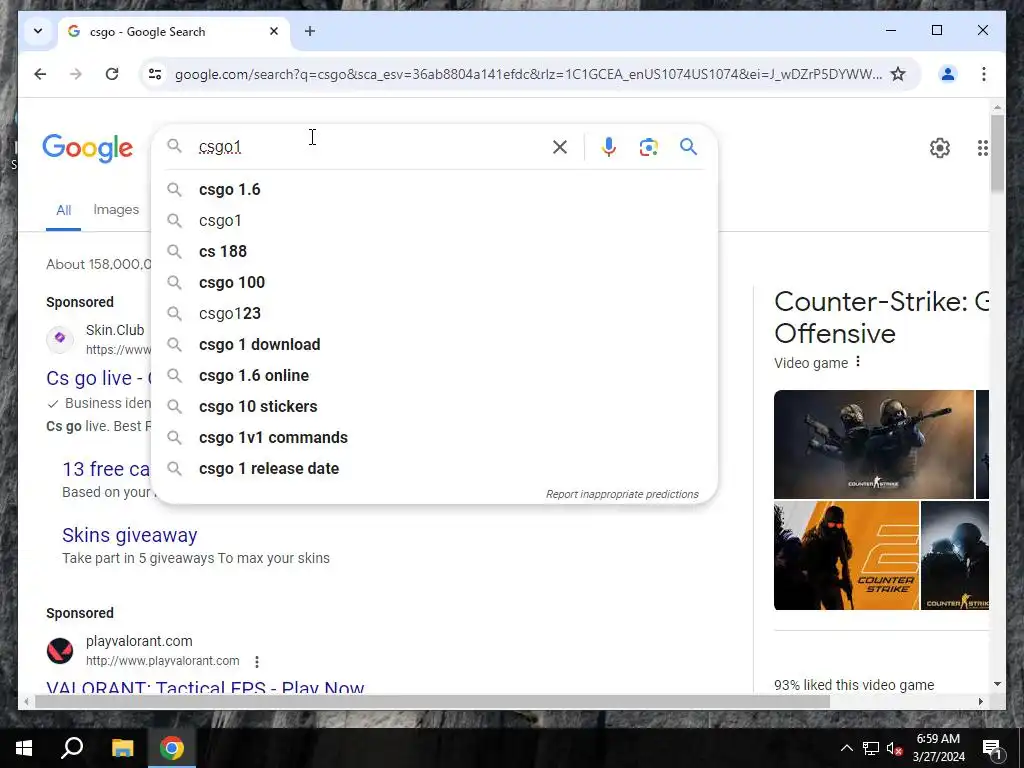Open the orange Counter-Strike 2 thumbnail
This screenshot has height=768, width=1024.
point(846,556)
